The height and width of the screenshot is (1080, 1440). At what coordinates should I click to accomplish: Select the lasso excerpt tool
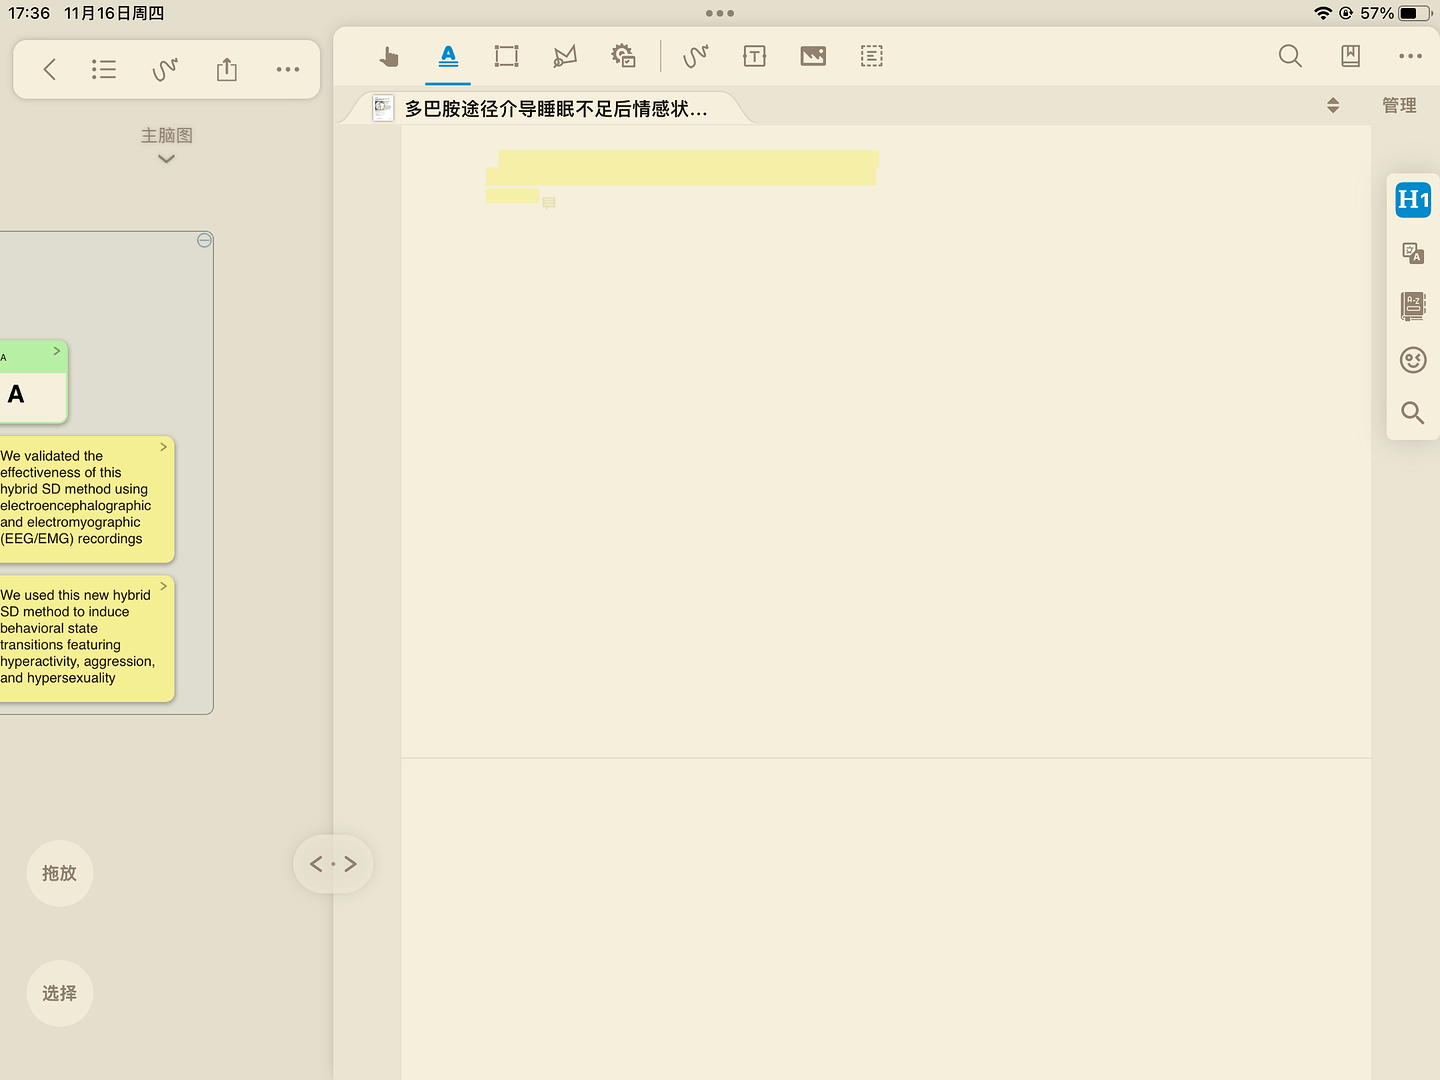coord(565,56)
